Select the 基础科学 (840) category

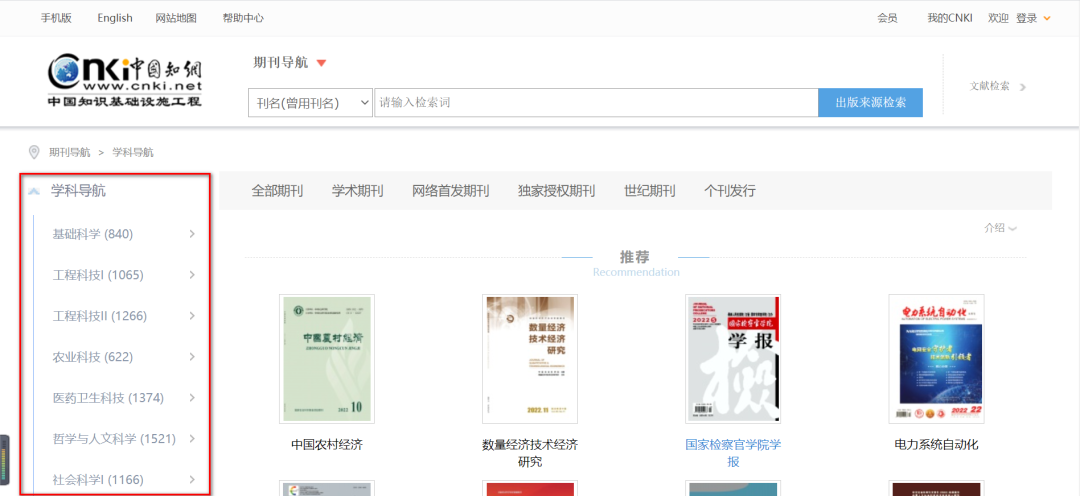[x=93, y=234]
